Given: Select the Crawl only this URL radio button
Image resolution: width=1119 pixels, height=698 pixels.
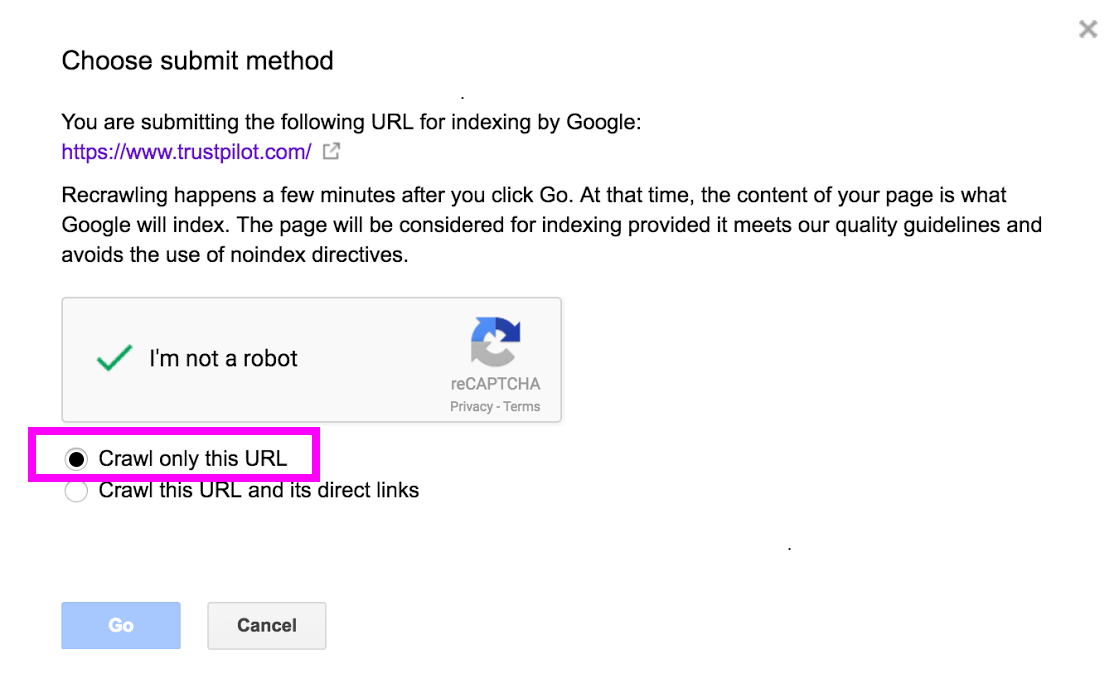Looking at the screenshot, I should 76,459.
